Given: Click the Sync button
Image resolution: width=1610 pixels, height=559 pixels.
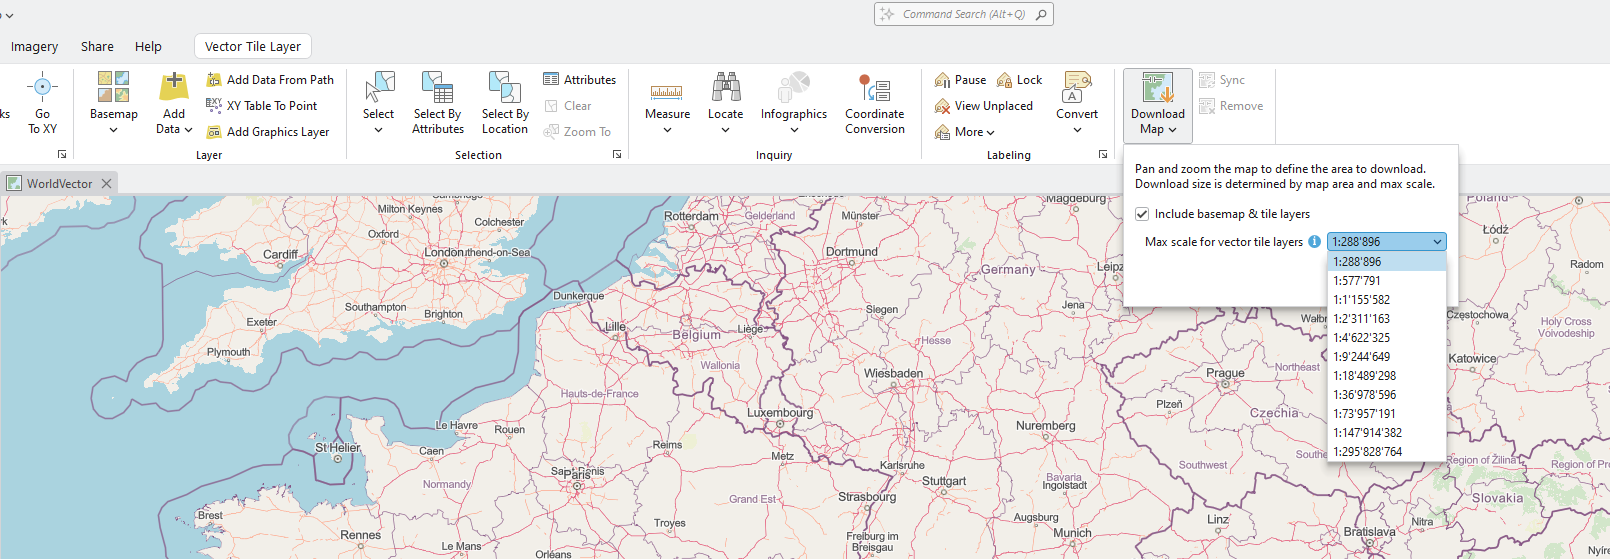Looking at the screenshot, I should tap(1222, 80).
